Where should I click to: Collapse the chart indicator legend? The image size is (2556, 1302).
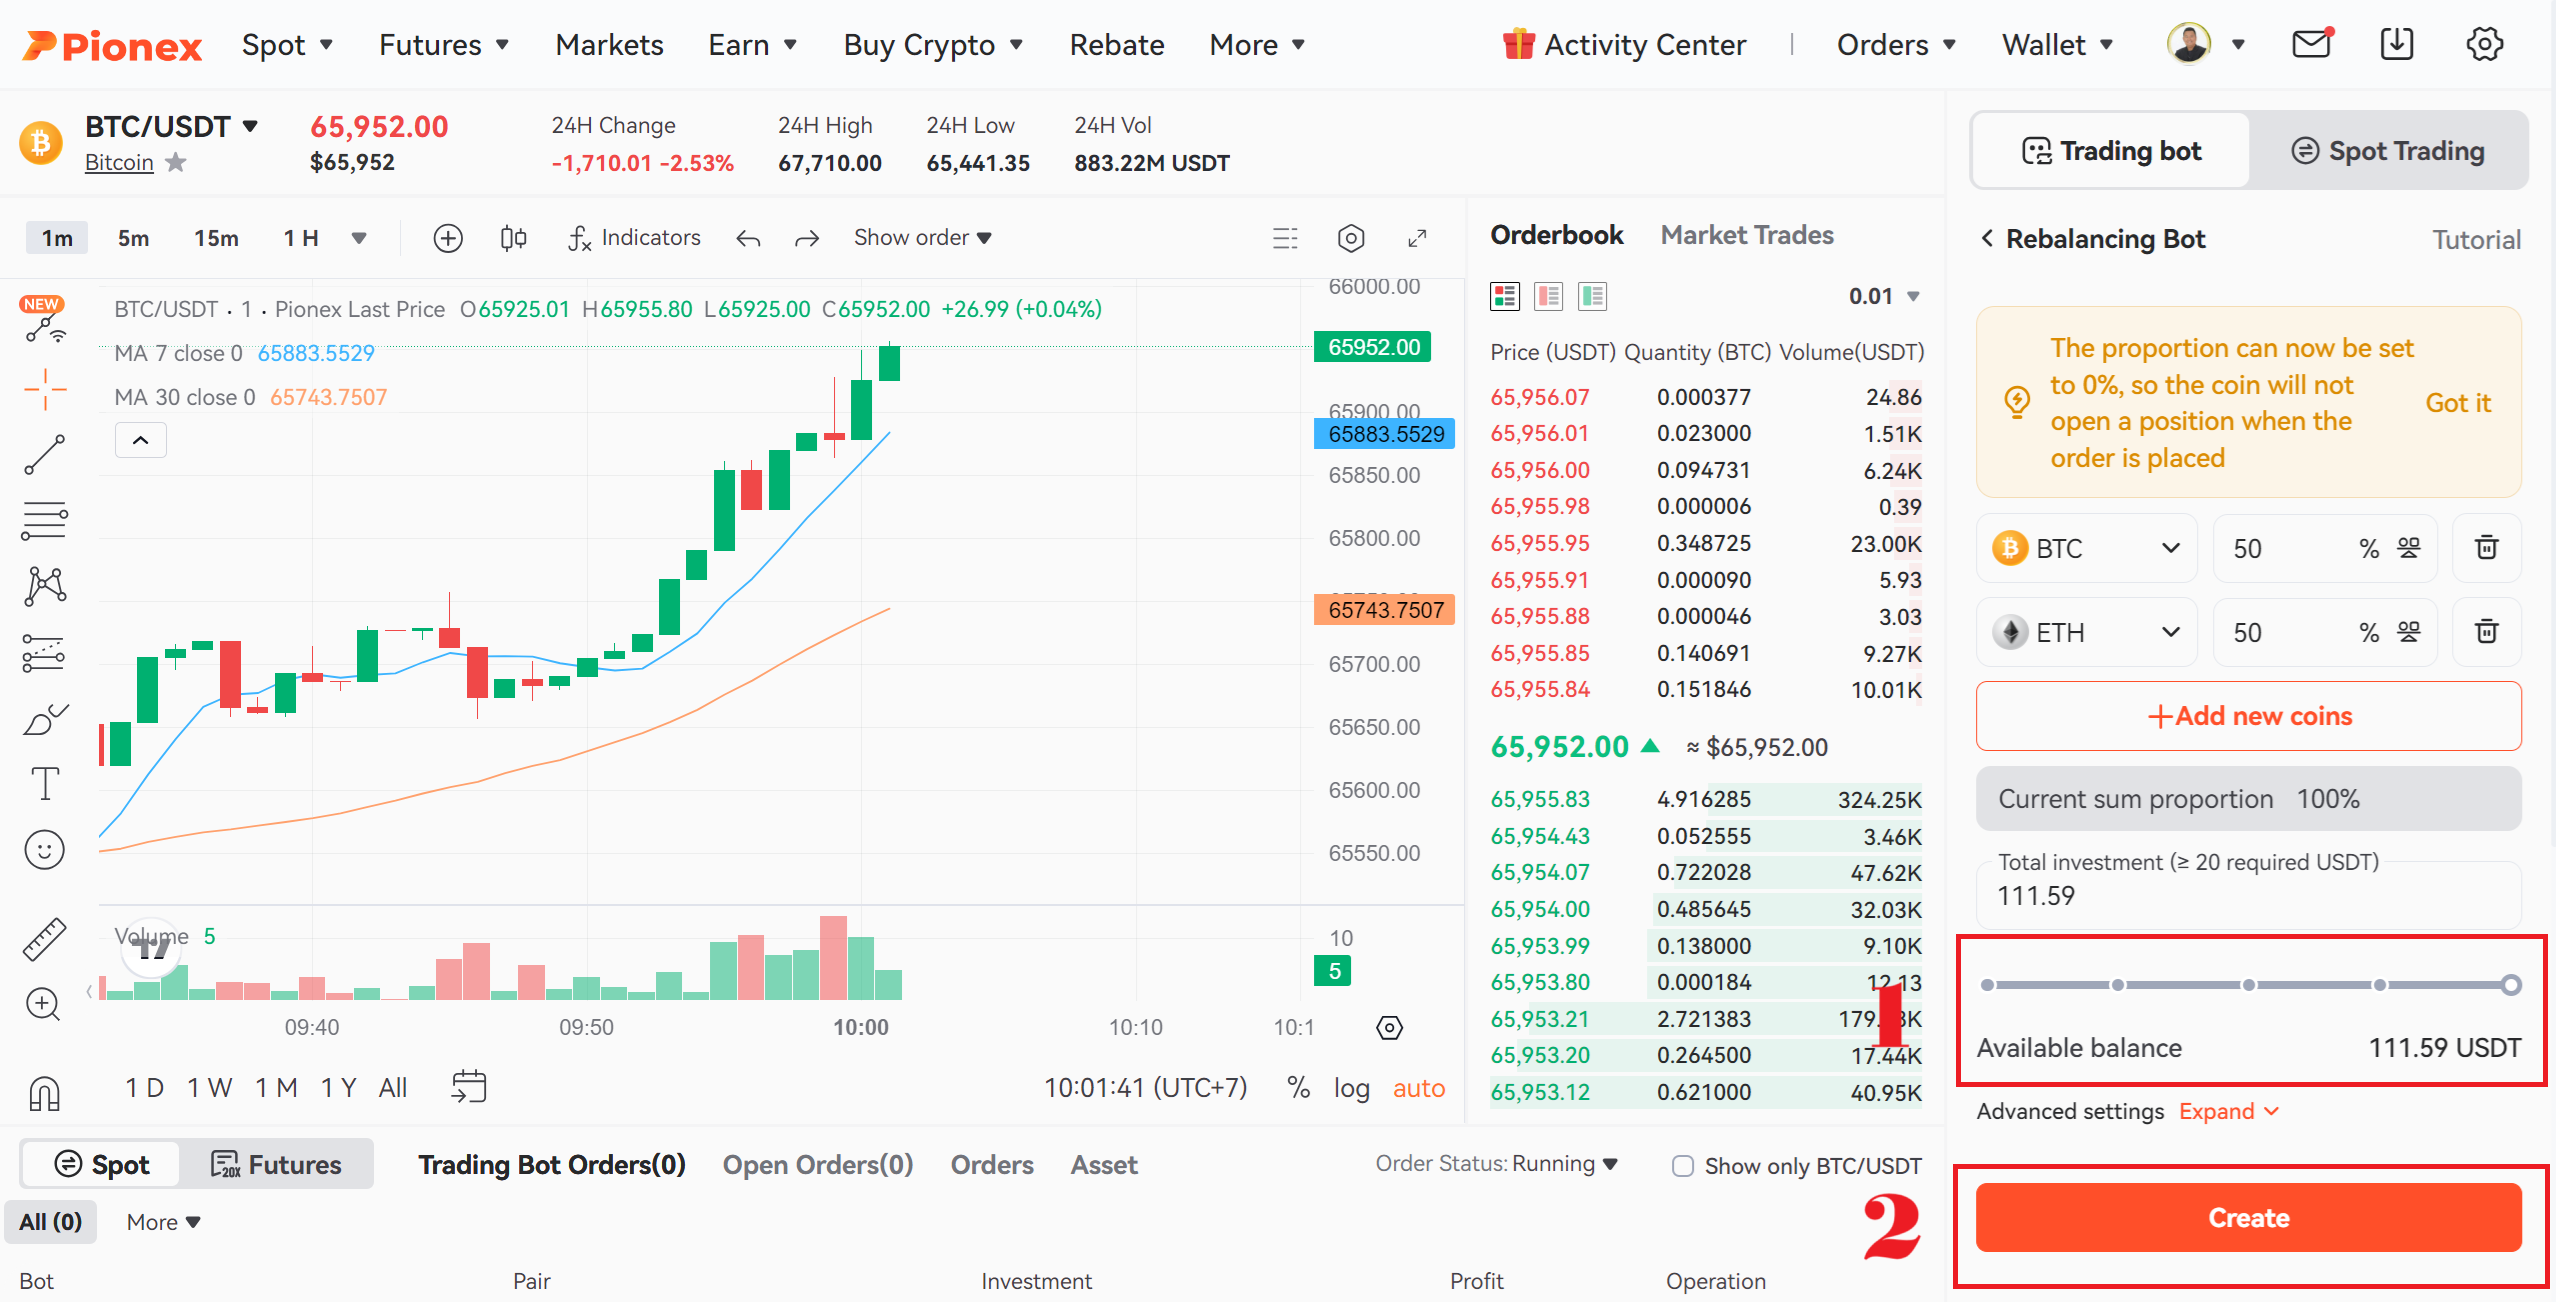(x=141, y=440)
